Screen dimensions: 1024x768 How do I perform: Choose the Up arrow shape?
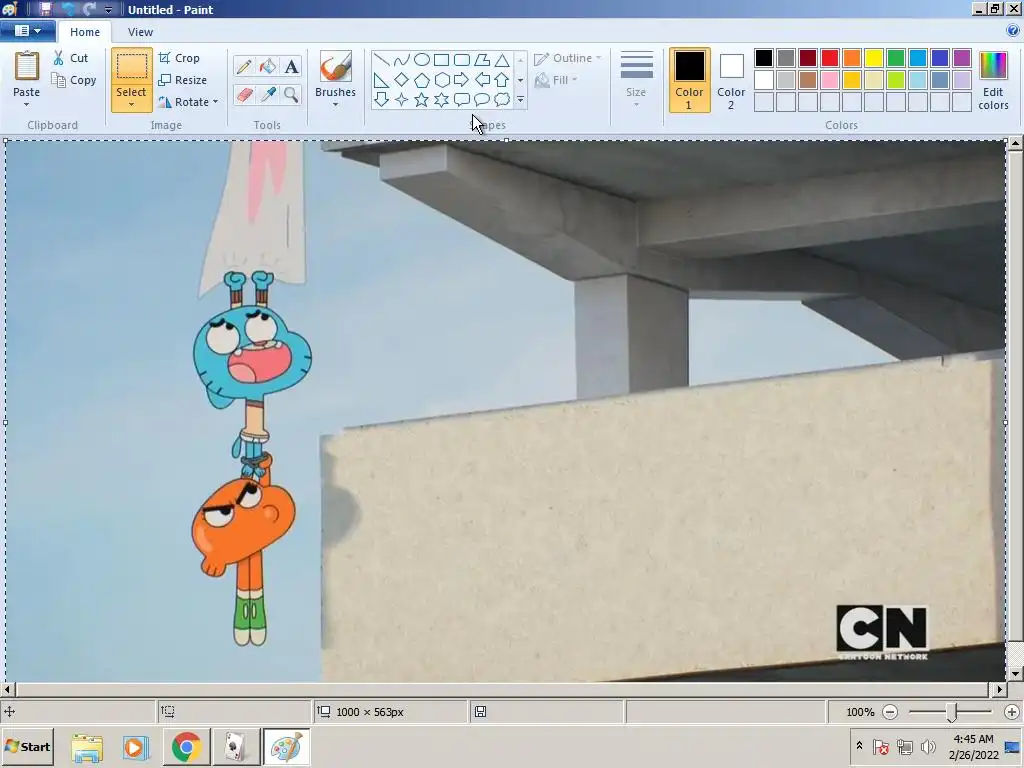point(502,80)
